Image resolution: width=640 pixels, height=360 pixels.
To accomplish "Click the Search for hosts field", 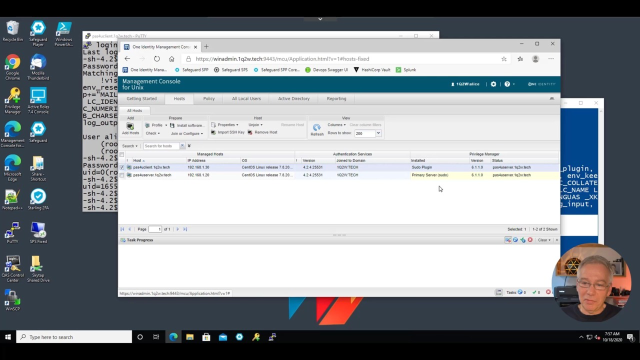I will 161,146.
